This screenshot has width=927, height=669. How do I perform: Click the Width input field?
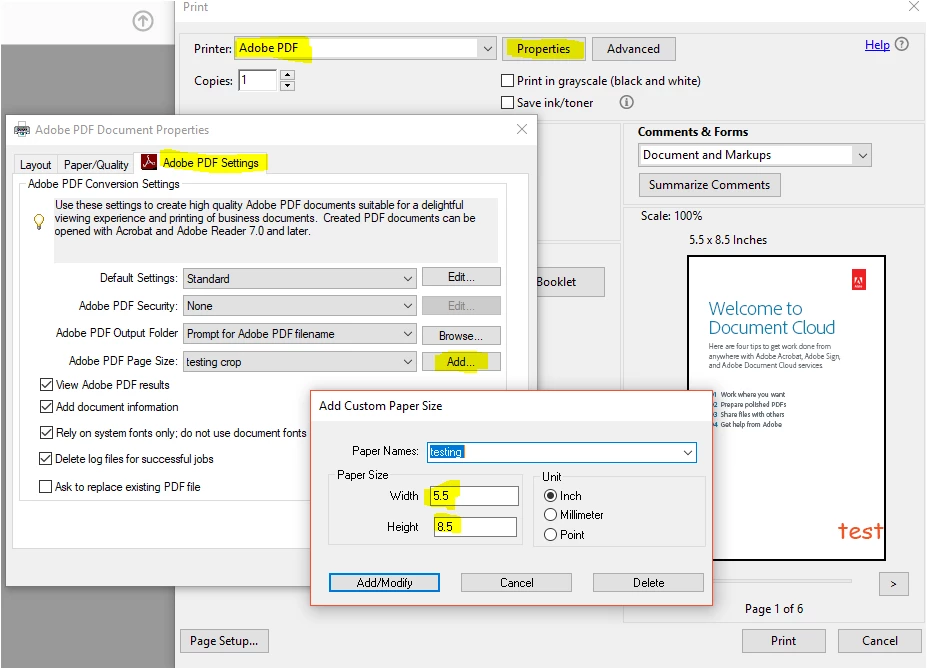click(475, 496)
